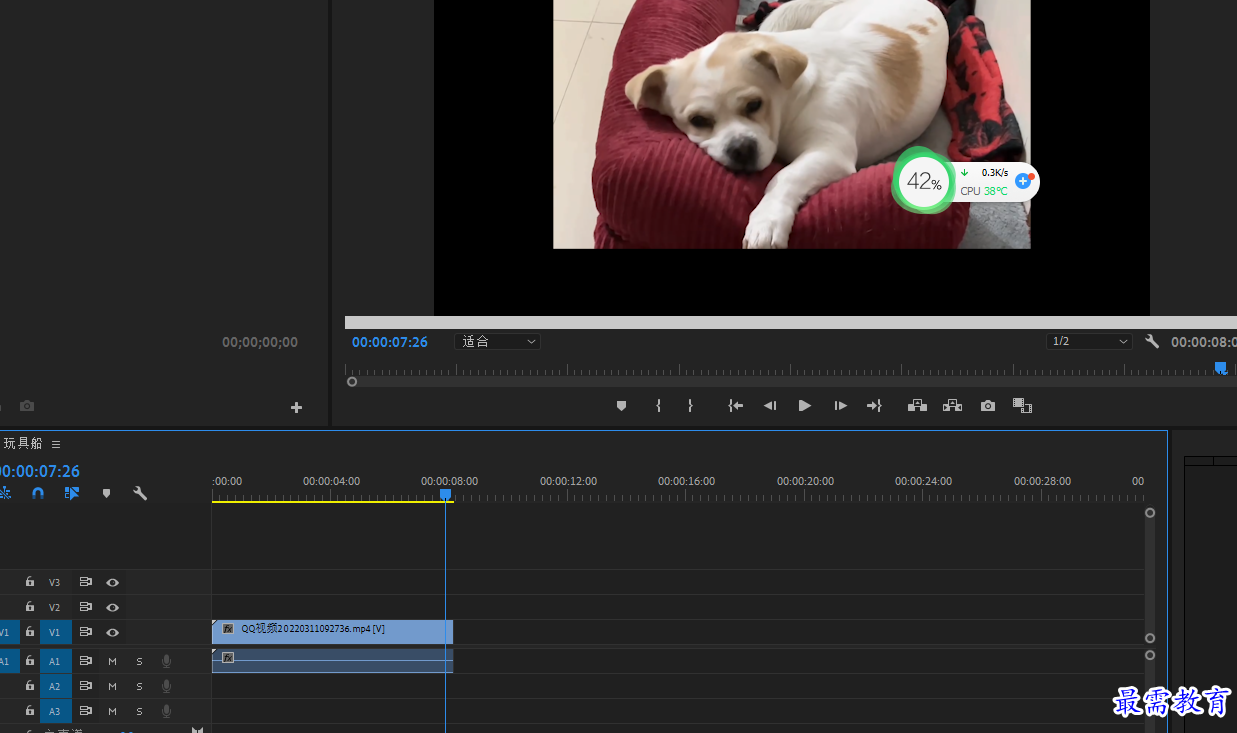1237x733 pixels.
Task: Enable voice-over record on A1
Action: [167, 661]
